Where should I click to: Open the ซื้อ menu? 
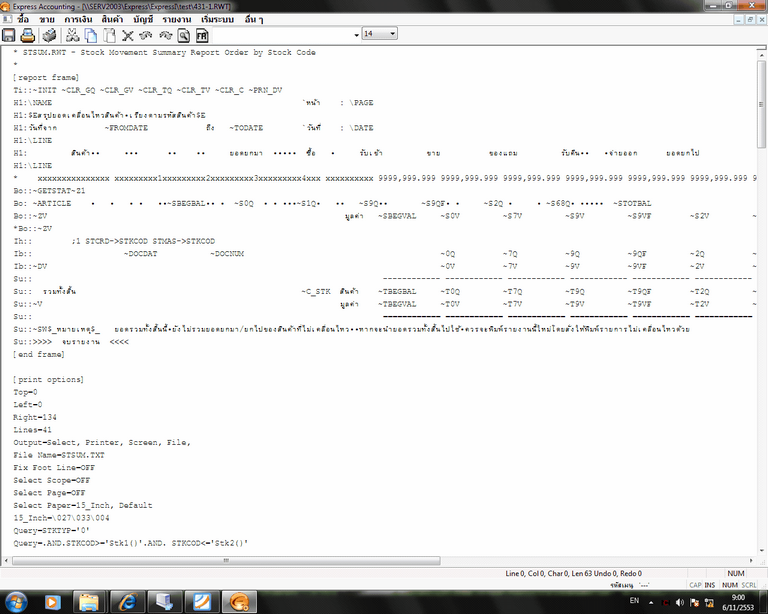coord(23,20)
